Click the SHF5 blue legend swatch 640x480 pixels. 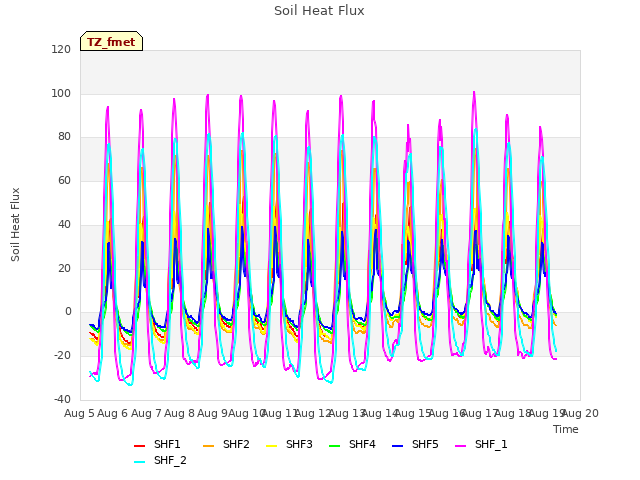[x=398, y=446]
